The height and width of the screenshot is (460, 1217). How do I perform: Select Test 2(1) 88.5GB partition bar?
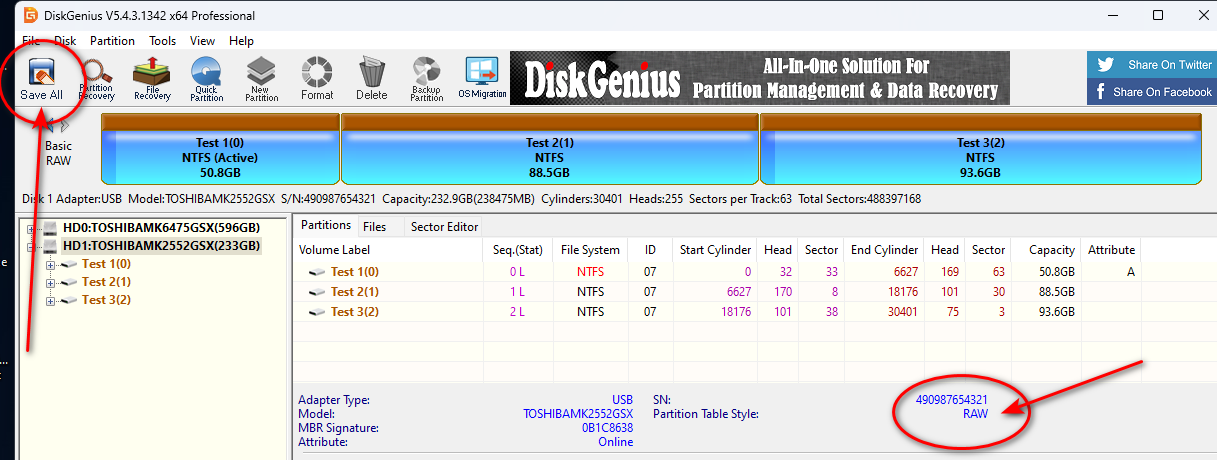tap(550, 149)
